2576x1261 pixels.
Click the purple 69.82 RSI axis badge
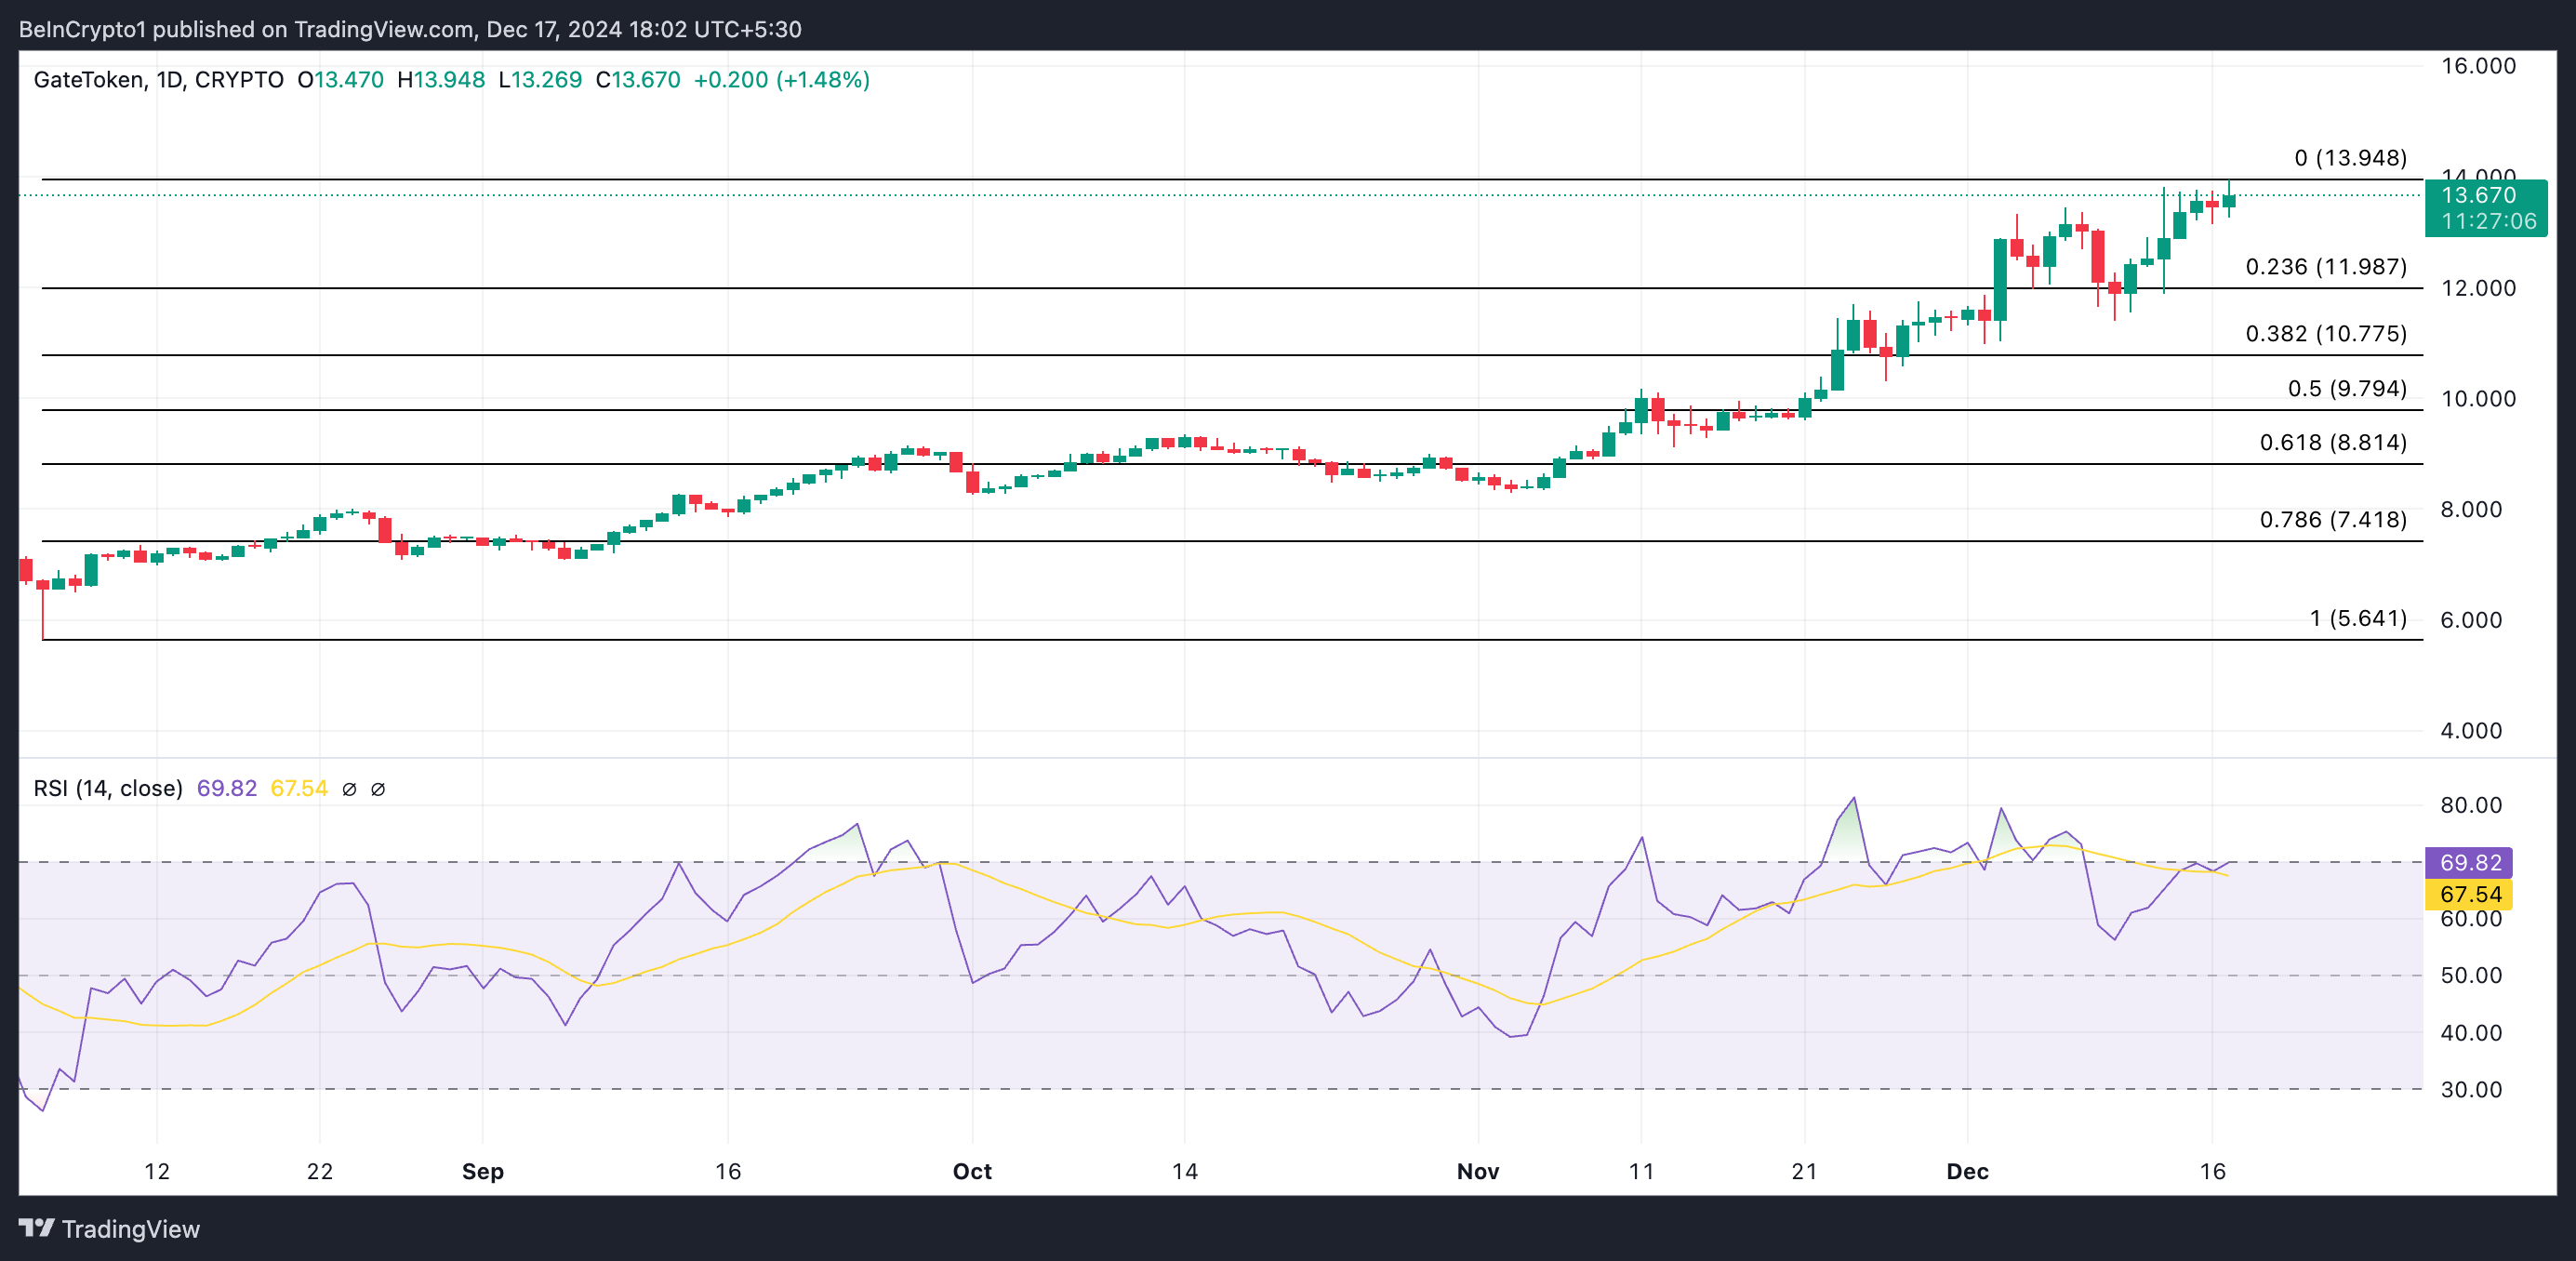click(x=2469, y=862)
